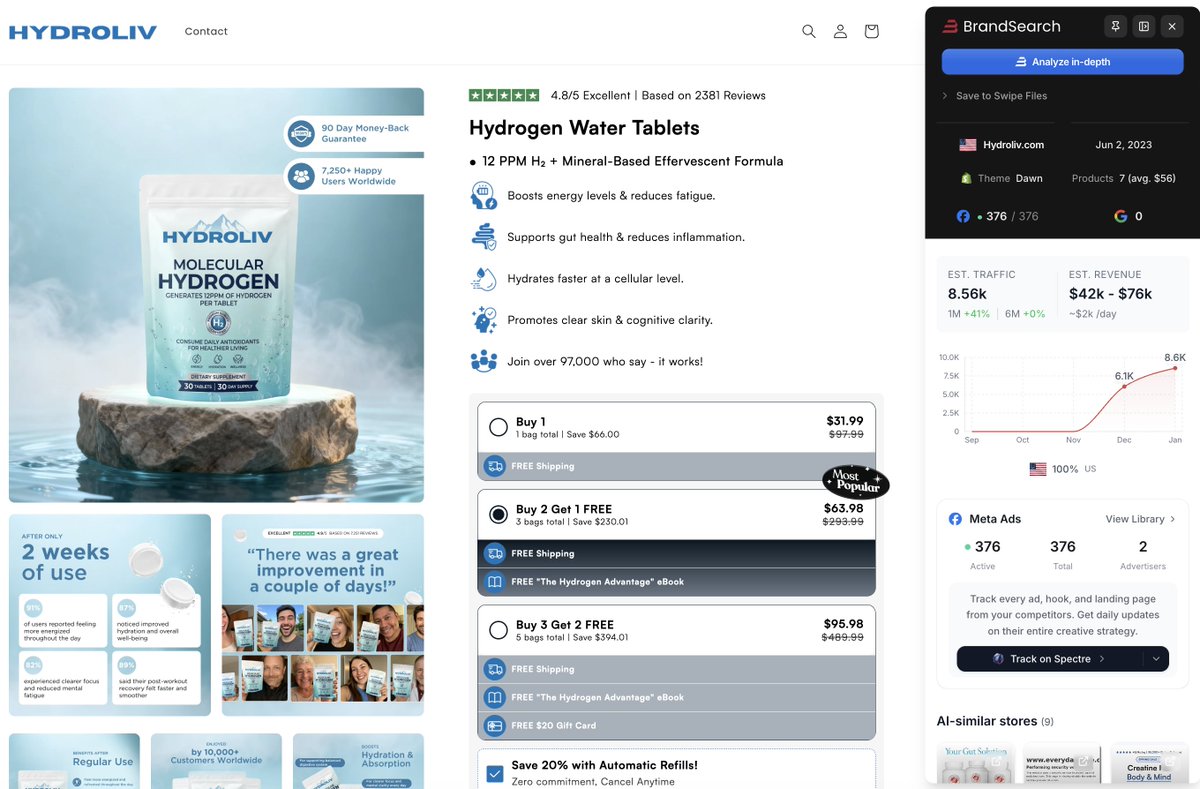Image resolution: width=1200 pixels, height=789 pixels.
Task: Open 10,000+ Customers Worldwide thumbnail
Action: tap(216, 761)
